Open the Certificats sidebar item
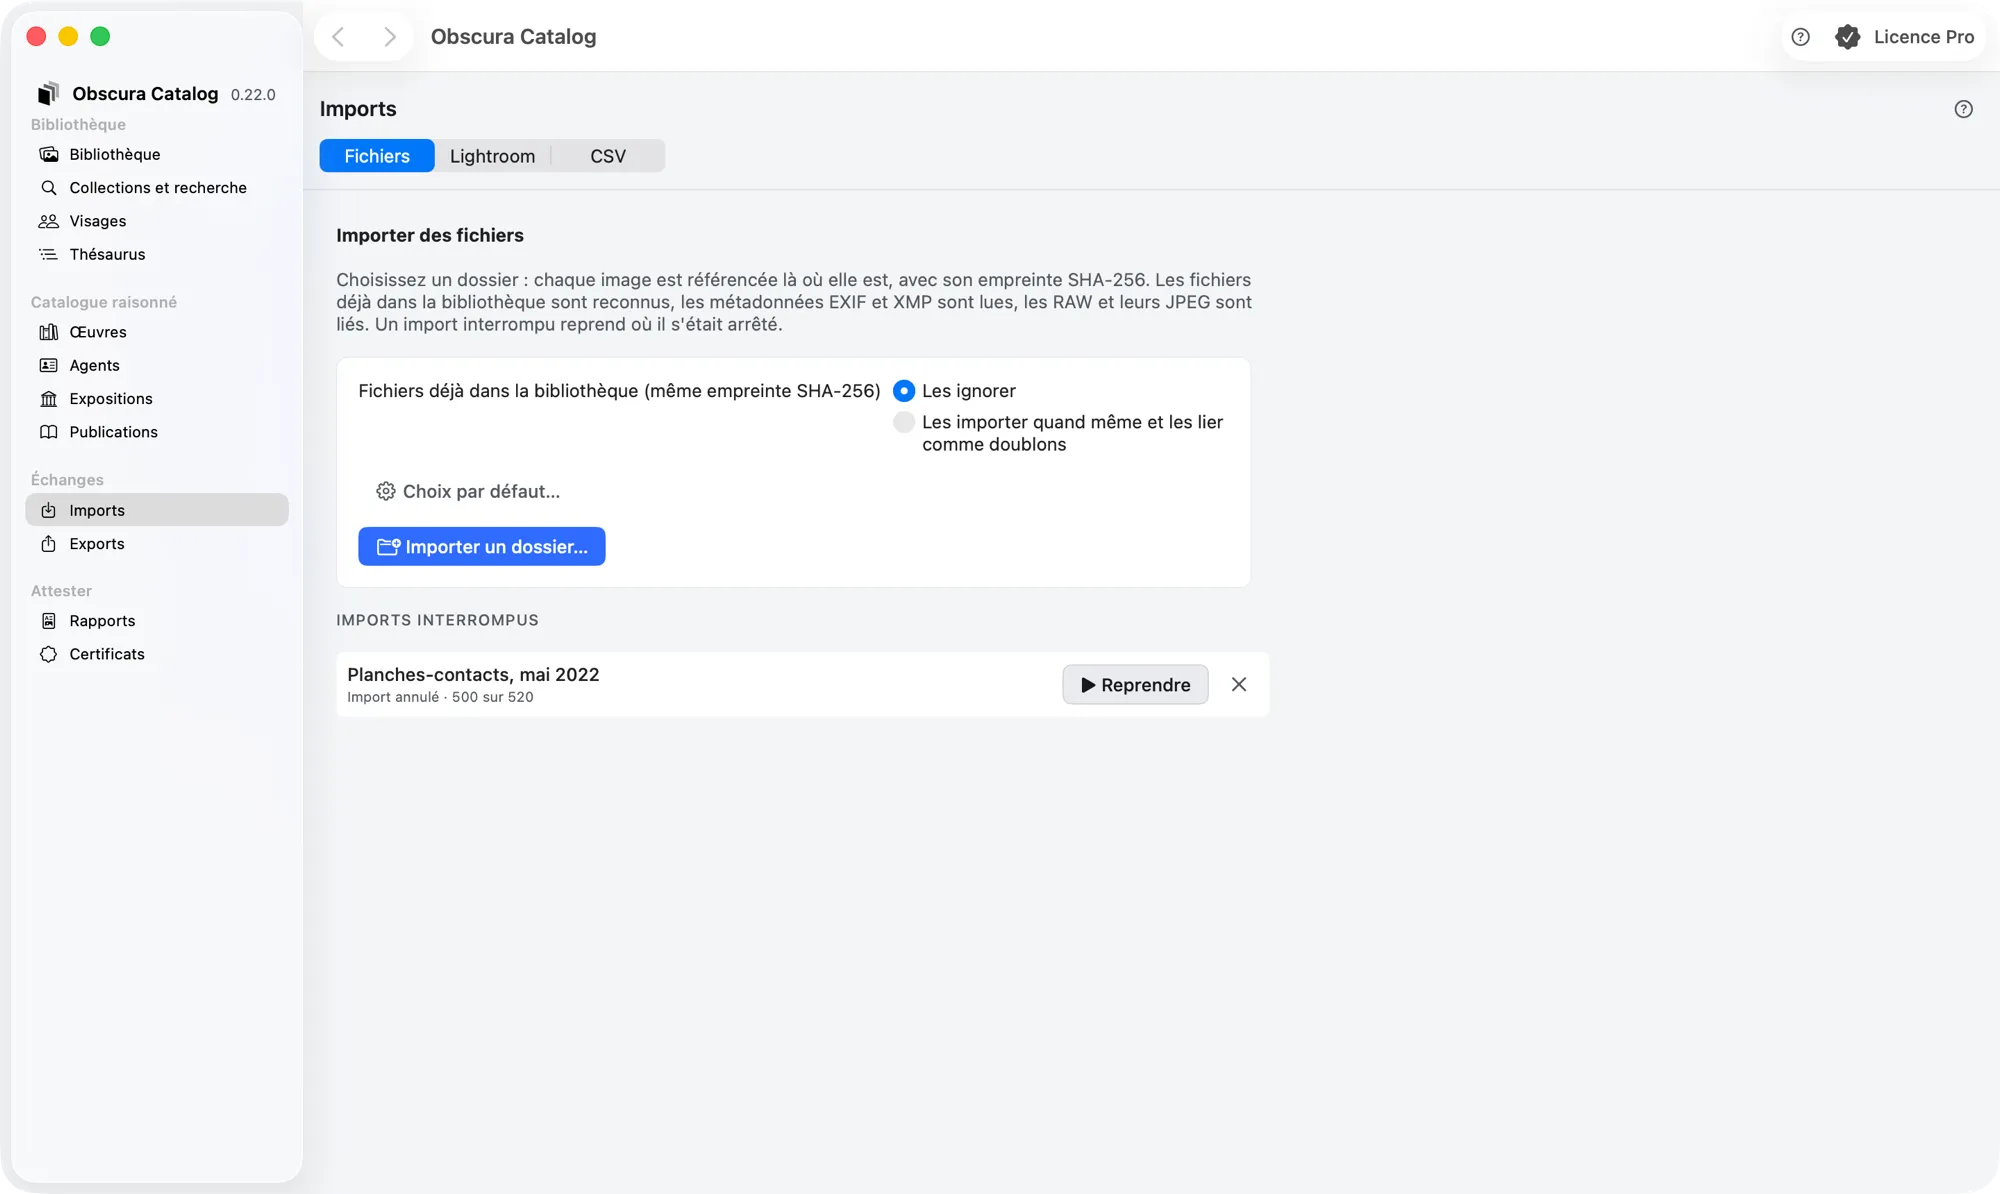2000x1194 pixels. [x=157, y=654]
